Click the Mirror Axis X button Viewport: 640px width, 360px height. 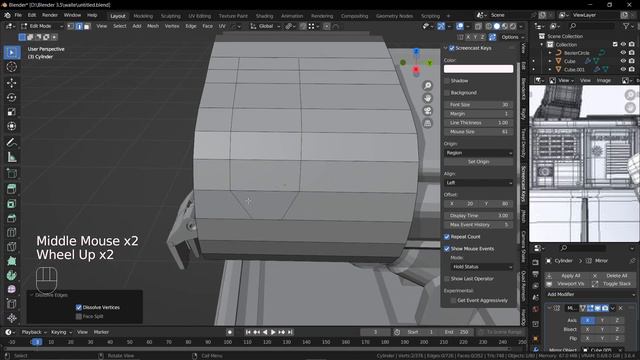pos(587,320)
